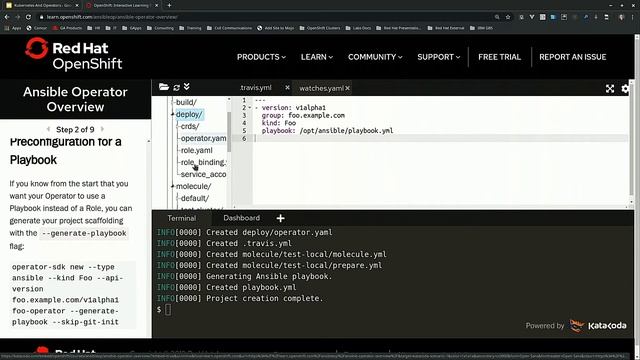Click the Katacoda logo

tap(598, 326)
